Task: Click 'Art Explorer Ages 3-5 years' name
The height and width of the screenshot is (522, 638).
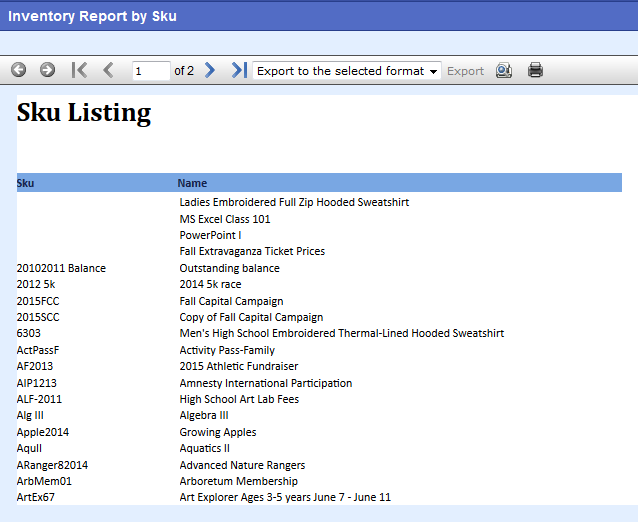Action: [x=285, y=497]
